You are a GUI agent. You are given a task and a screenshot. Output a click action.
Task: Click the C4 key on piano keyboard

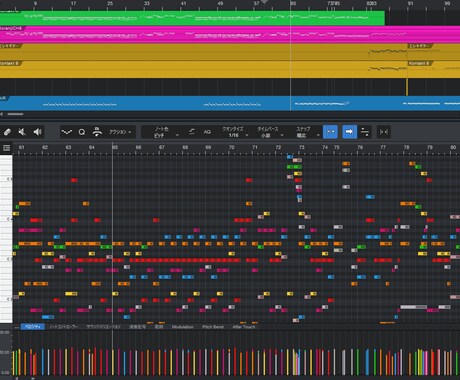pyautogui.click(x=6, y=219)
